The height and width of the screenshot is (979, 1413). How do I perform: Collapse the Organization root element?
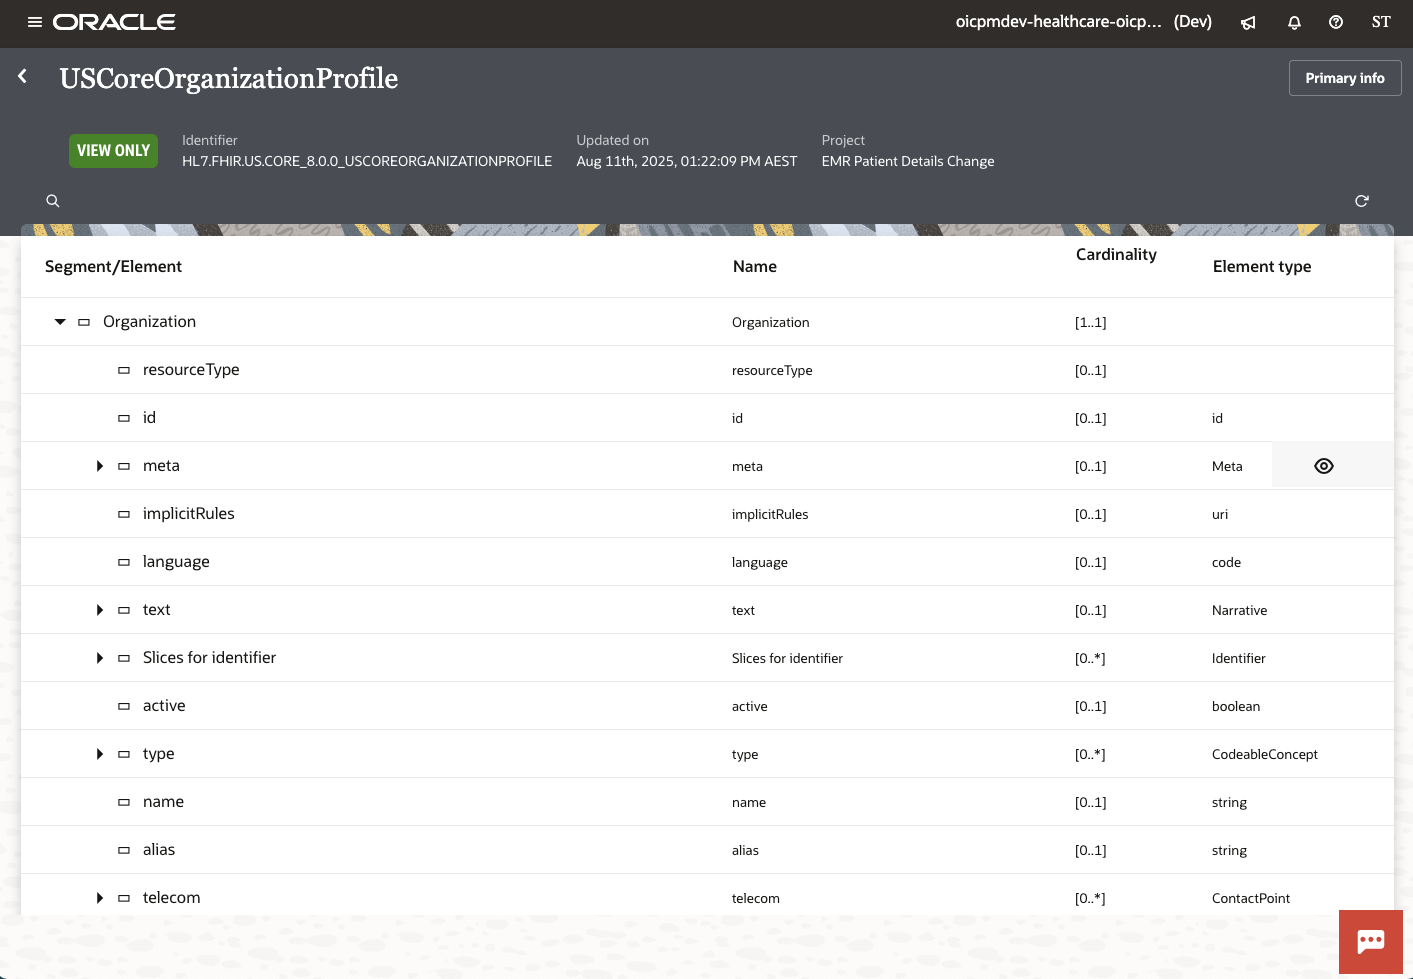60,321
